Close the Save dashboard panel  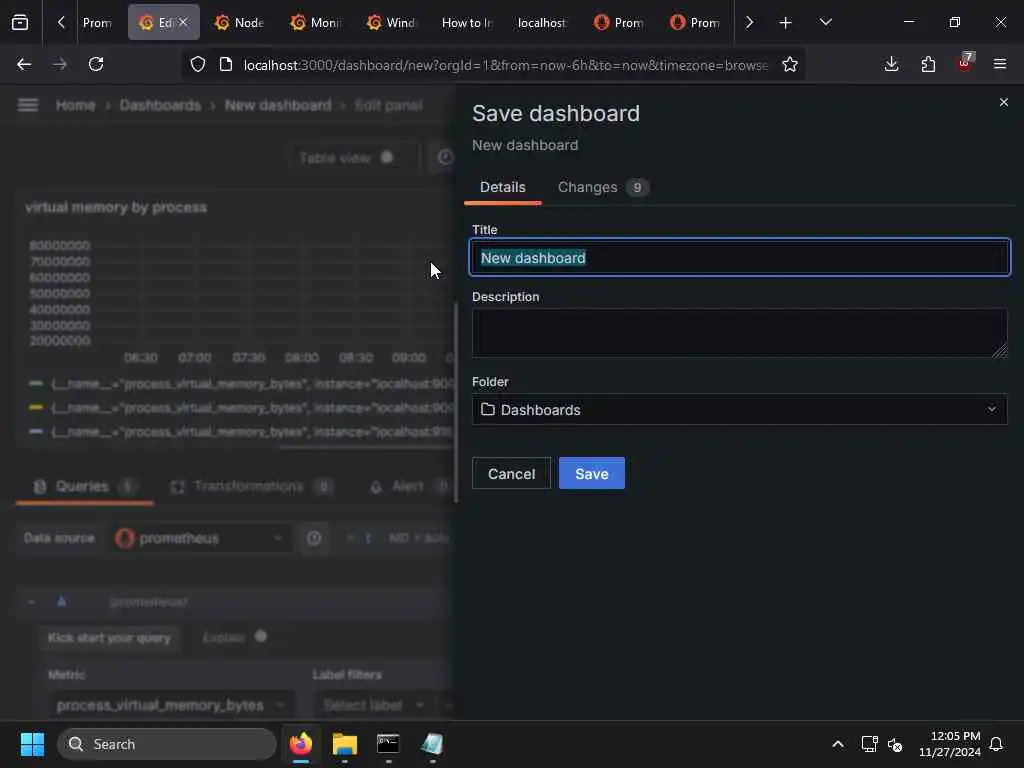[1004, 103]
